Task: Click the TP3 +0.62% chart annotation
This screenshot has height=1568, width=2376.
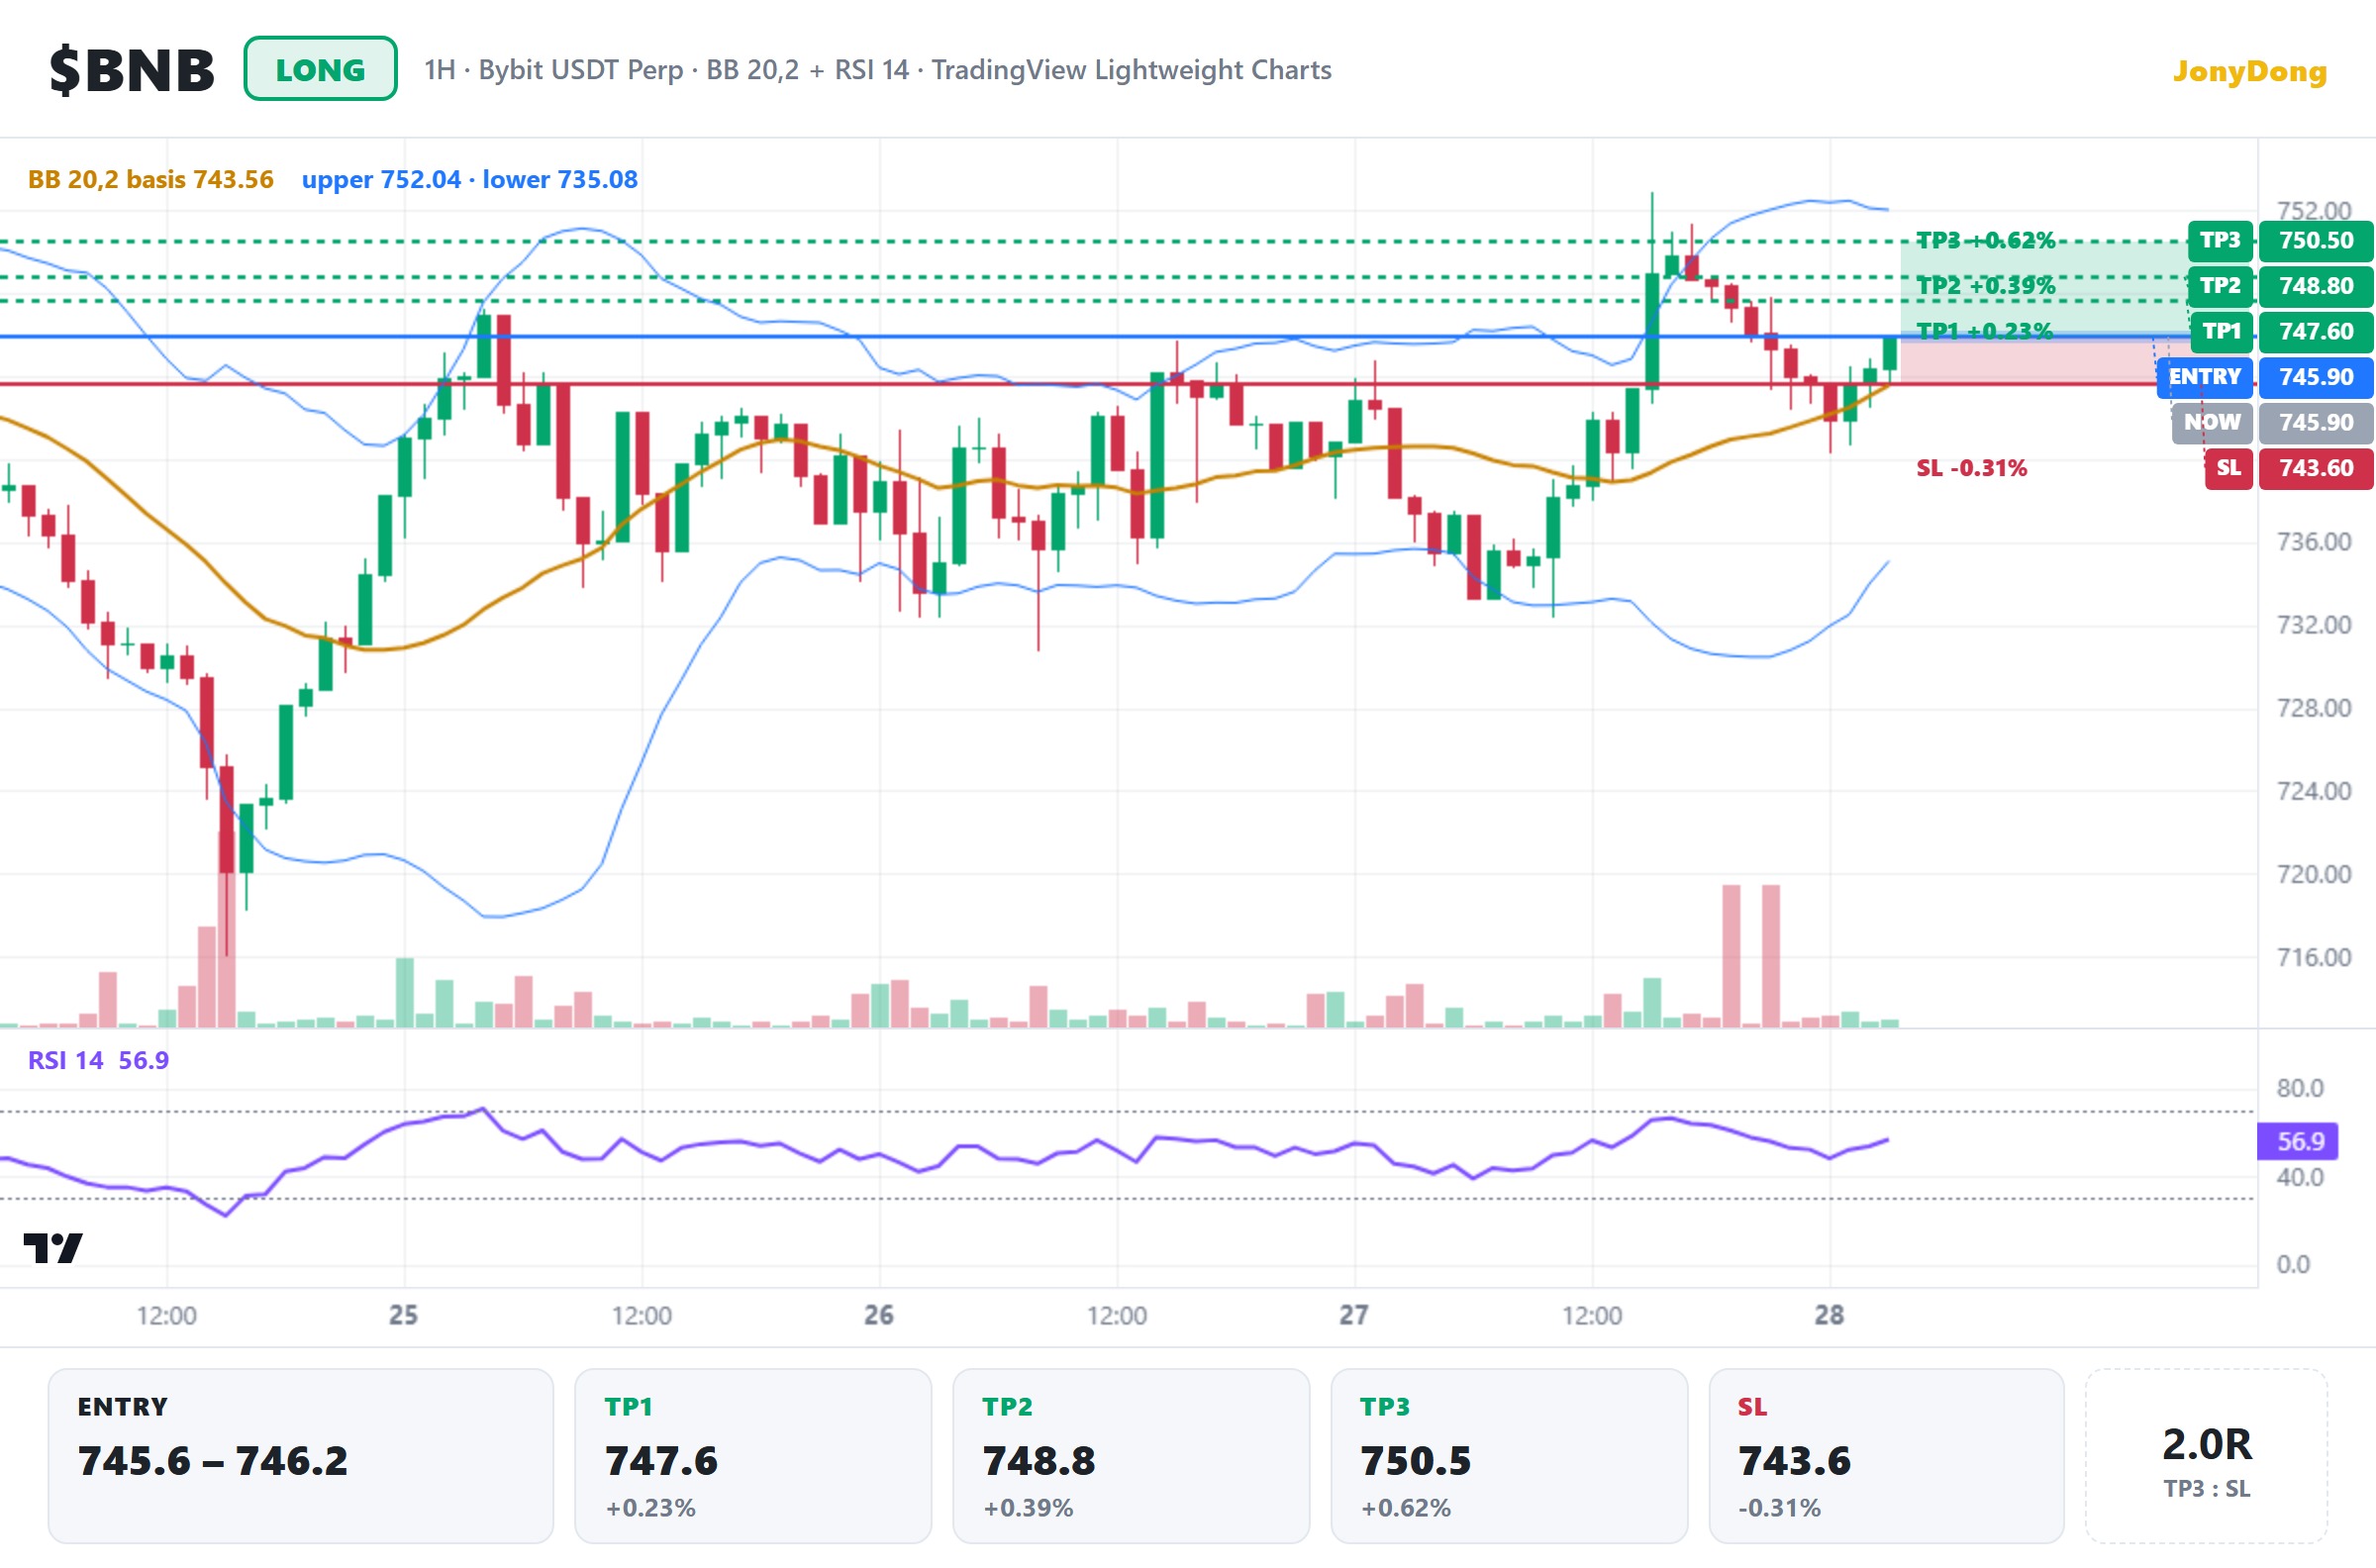Action: [1985, 240]
